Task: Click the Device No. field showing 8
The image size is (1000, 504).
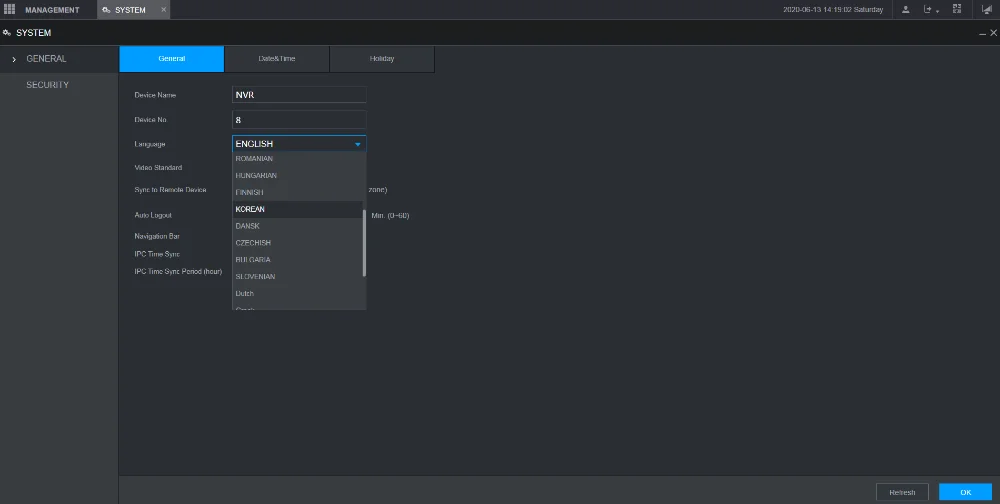Action: 299,120
